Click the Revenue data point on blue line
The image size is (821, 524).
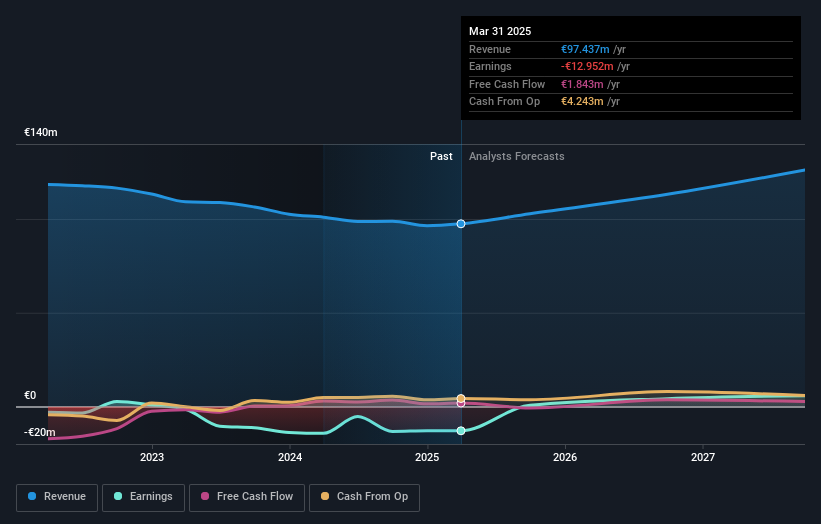pos(461,224)
